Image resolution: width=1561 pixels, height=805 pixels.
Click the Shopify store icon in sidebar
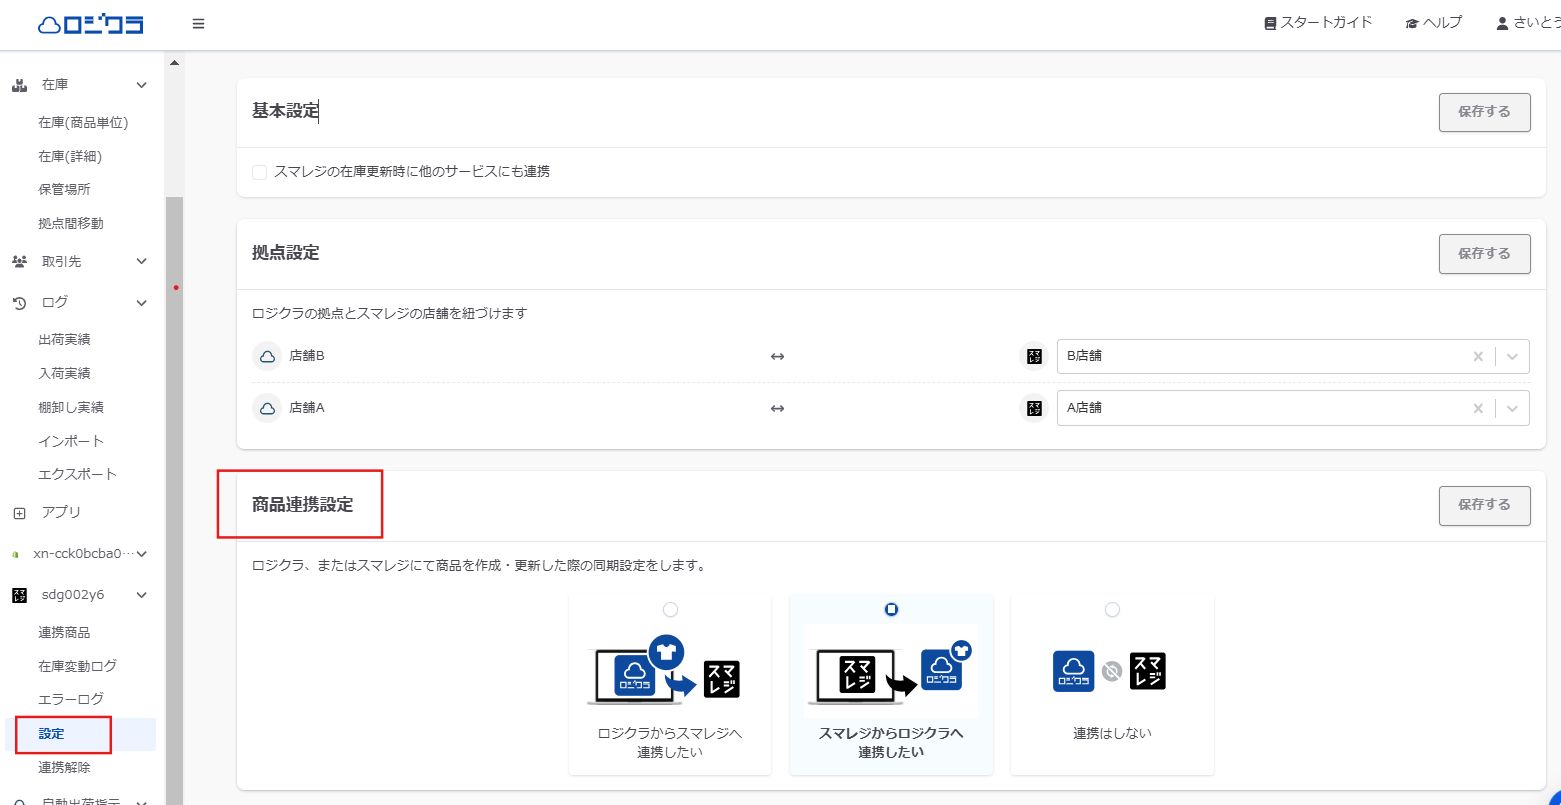click(15, 554)
